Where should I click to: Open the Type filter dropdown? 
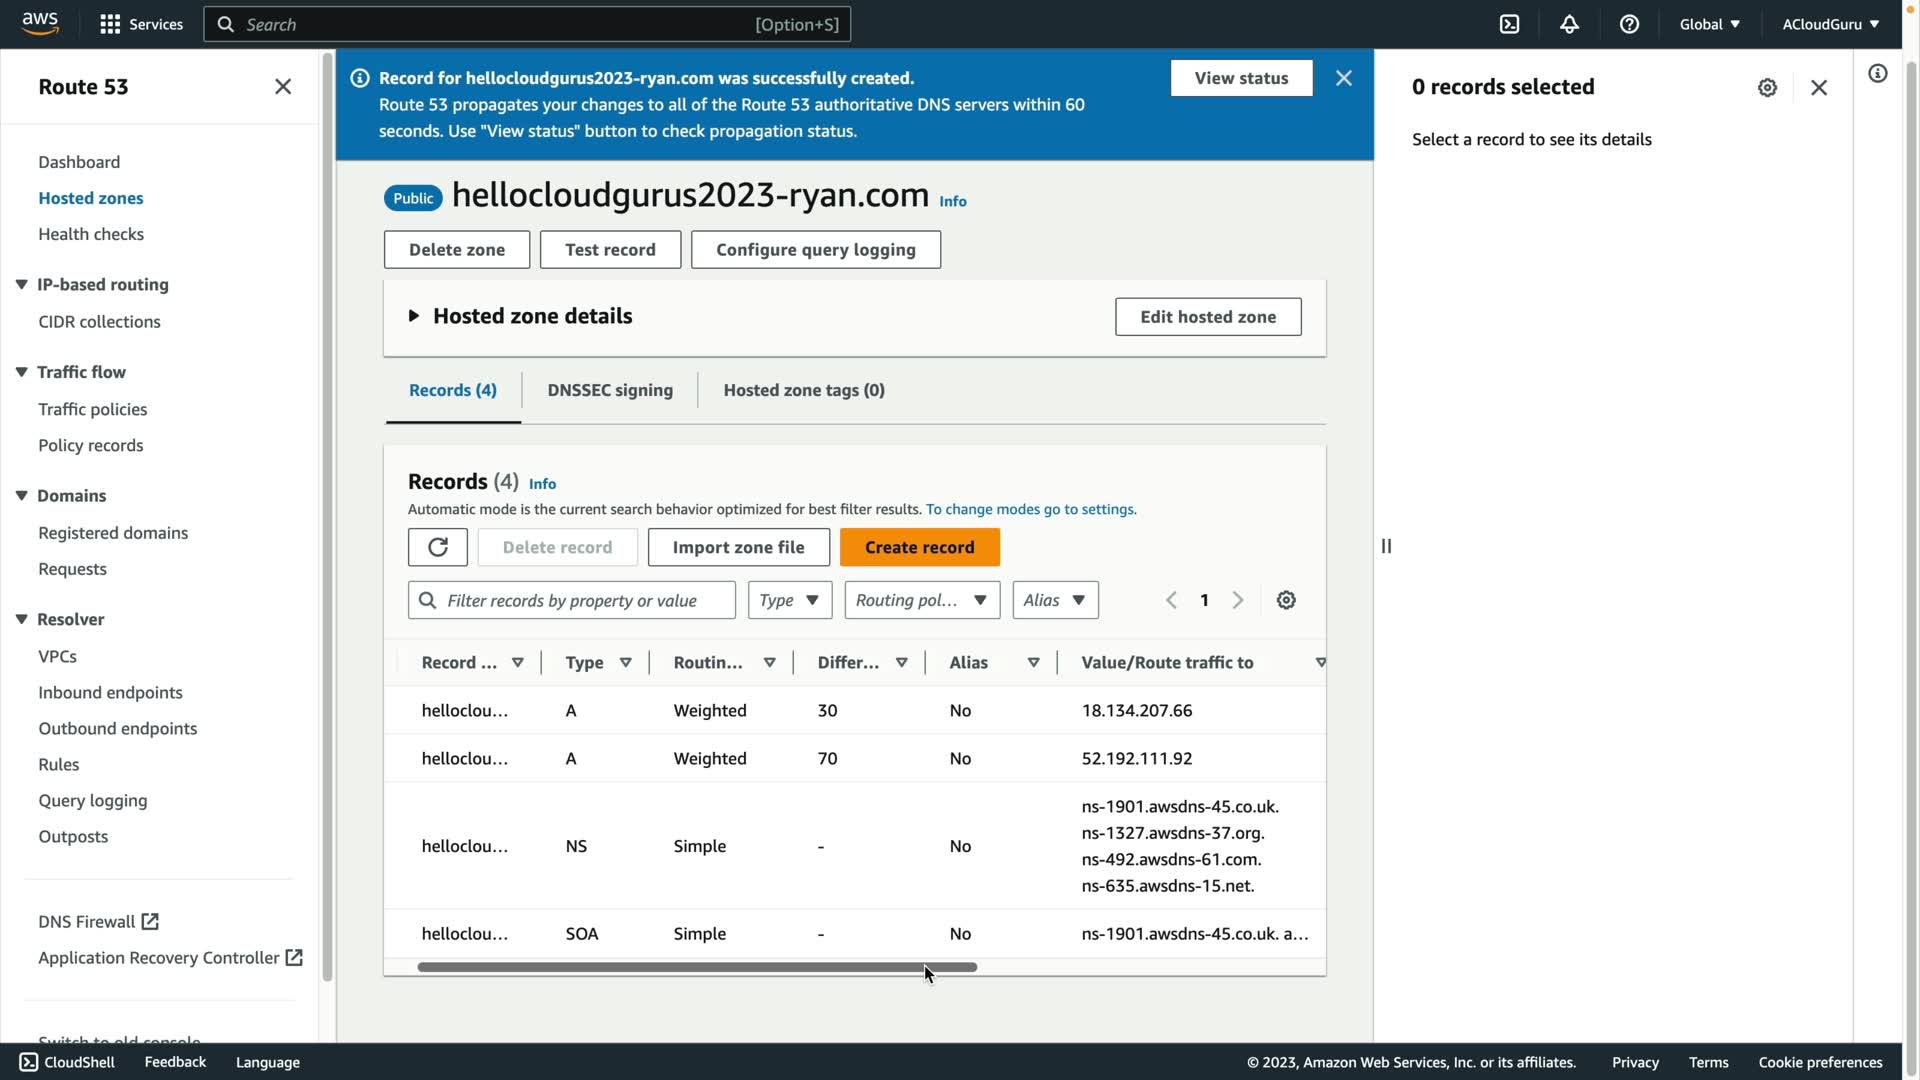789,600
